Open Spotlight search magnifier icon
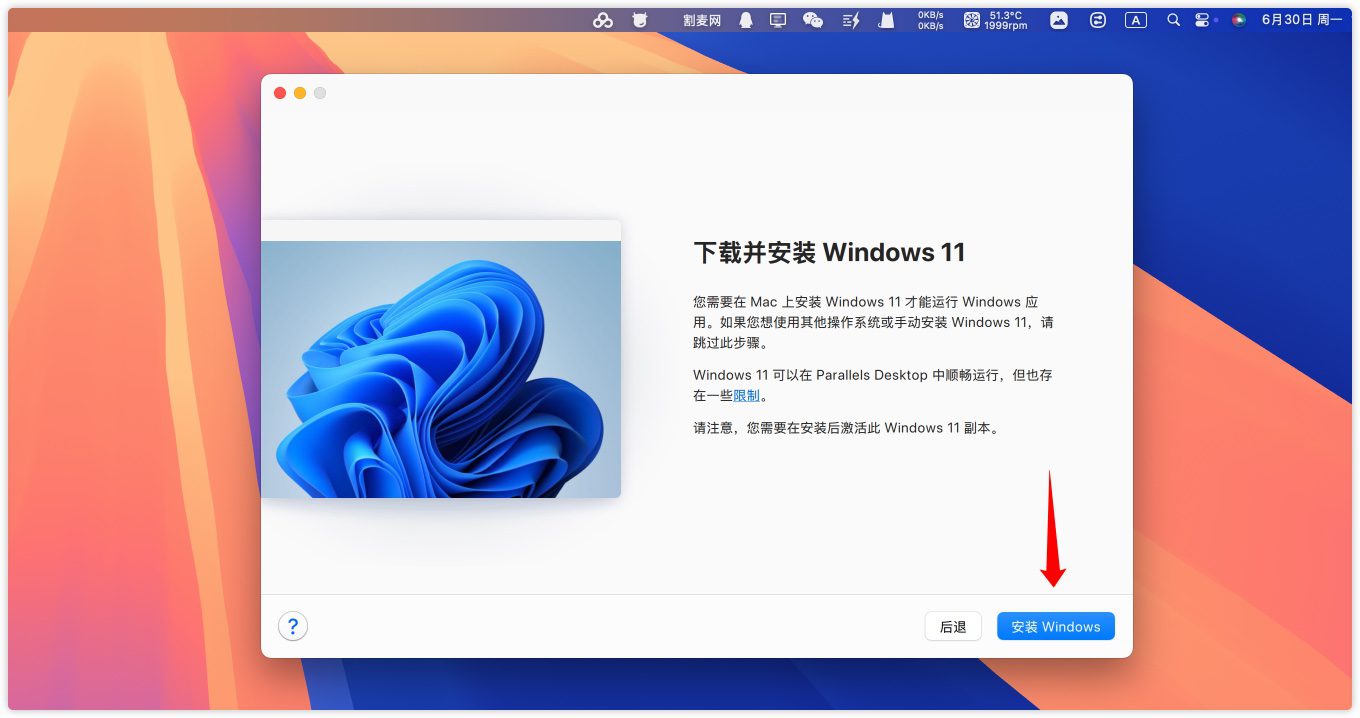The image size is (1360, 718). [1173, 20]
